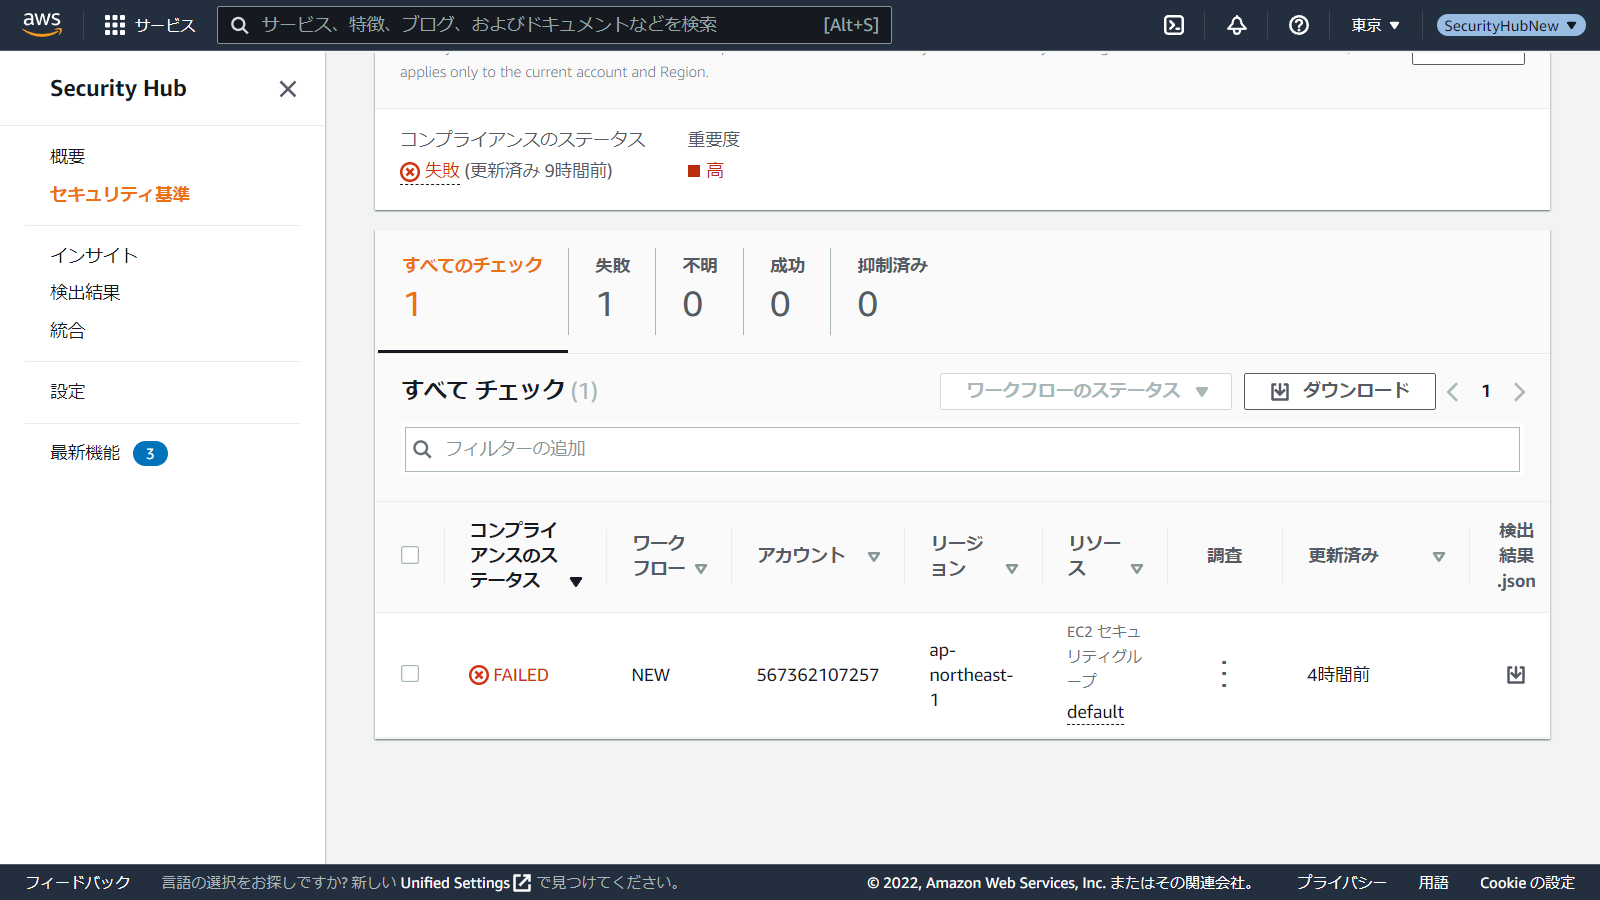The width and height of the screenshot is (1600, 900).
Task: Download finding JSON for FAILED row
Action: pos(1516,675)
